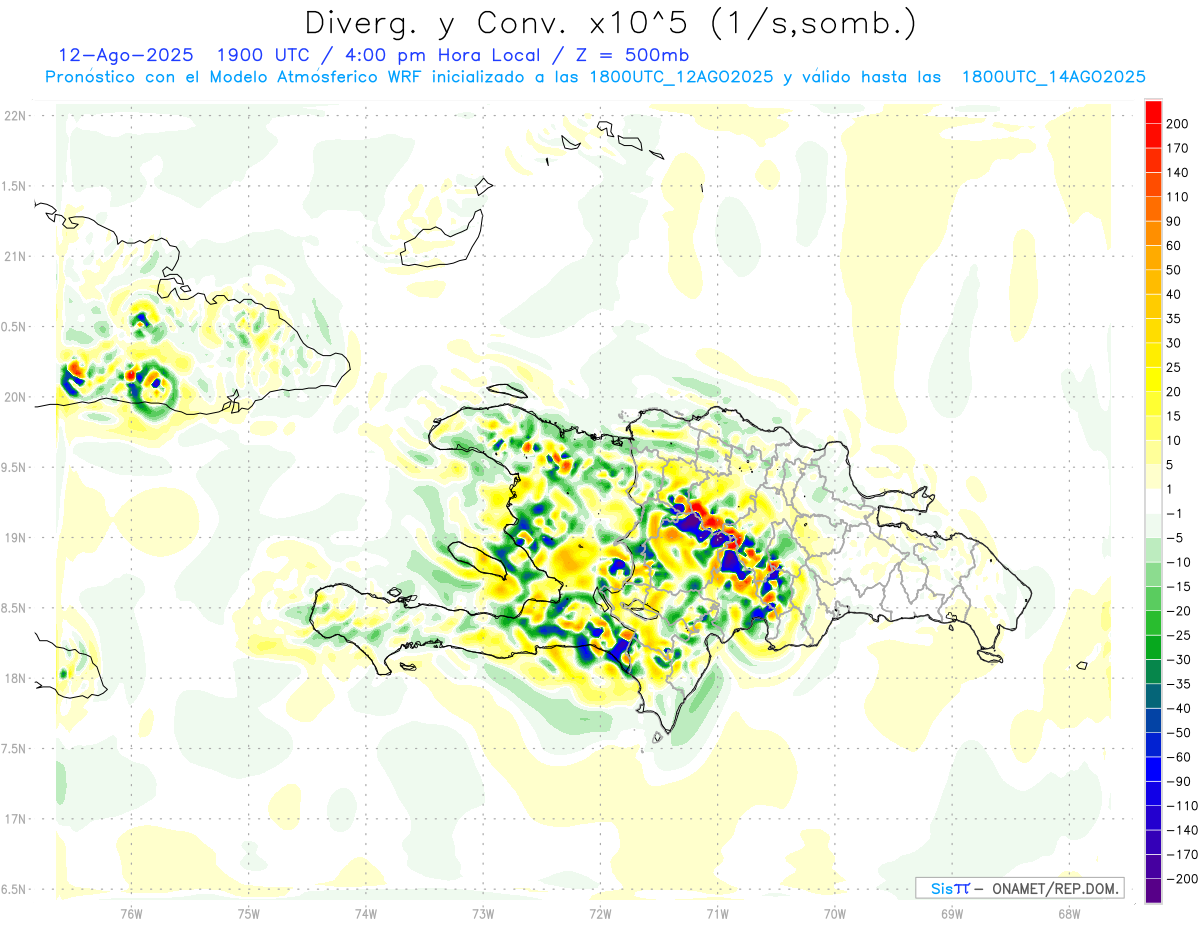Click the '69W' longitude label

[952, 914]
